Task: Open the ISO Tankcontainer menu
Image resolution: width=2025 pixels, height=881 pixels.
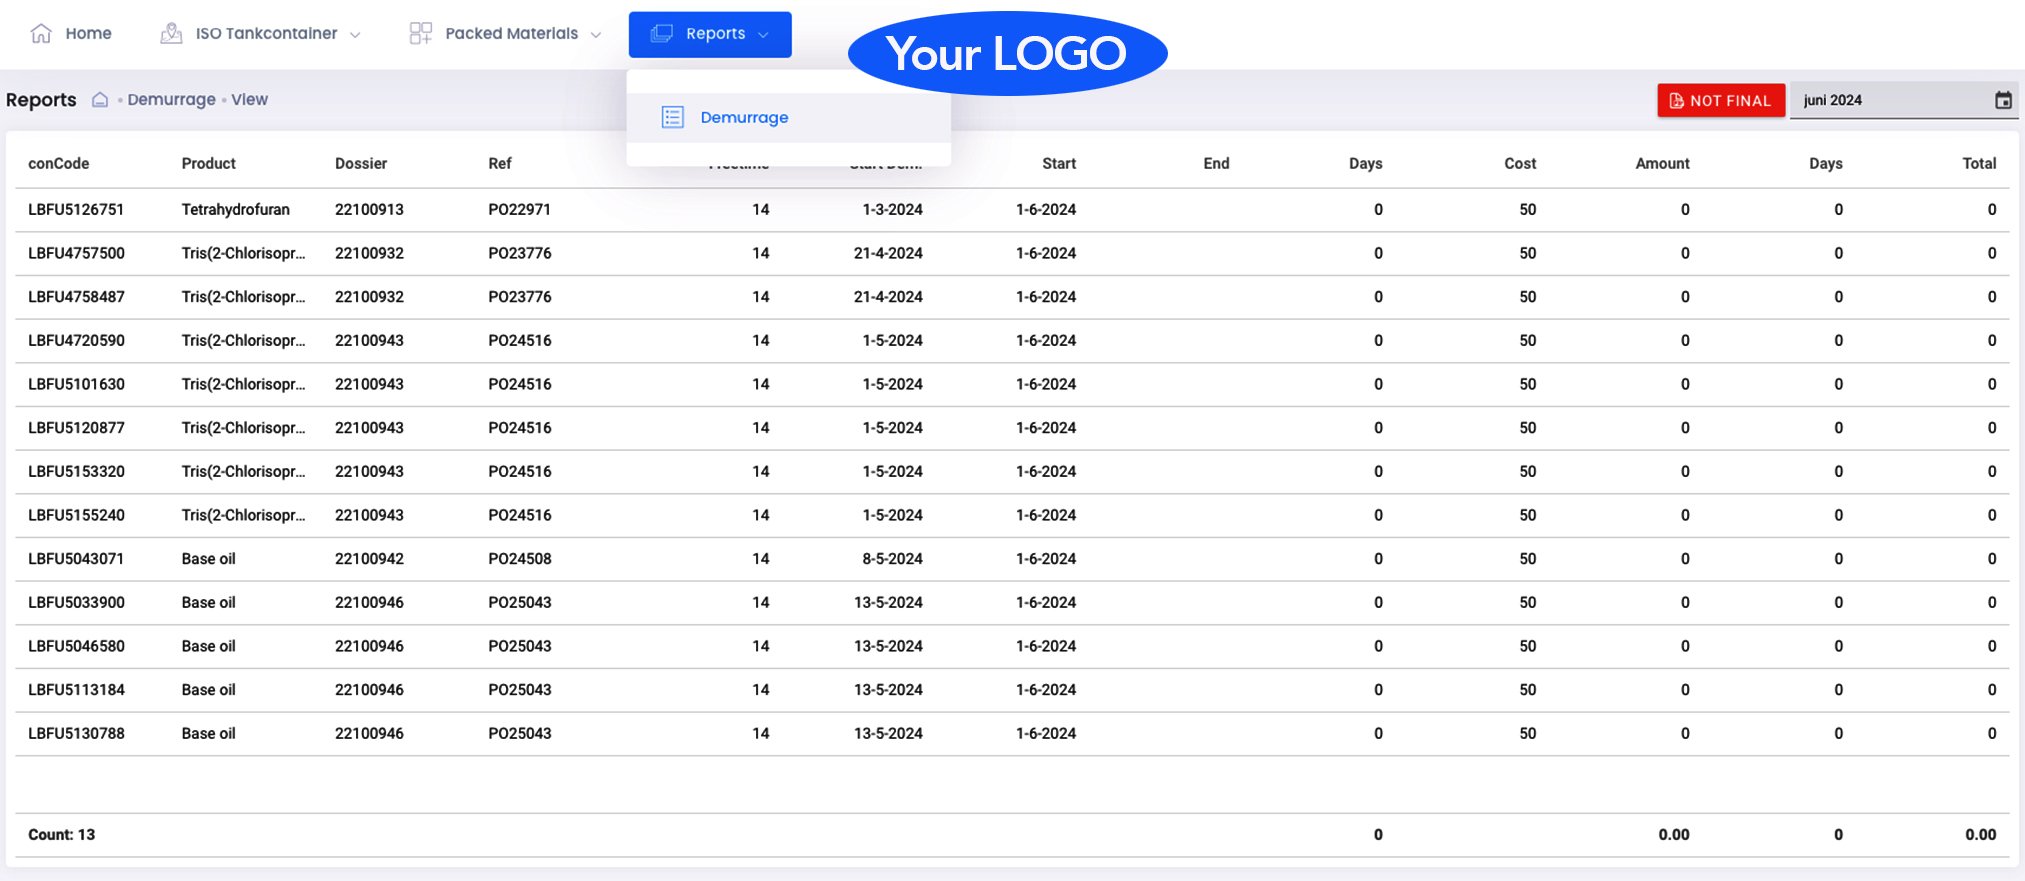Action: [261, 33]
